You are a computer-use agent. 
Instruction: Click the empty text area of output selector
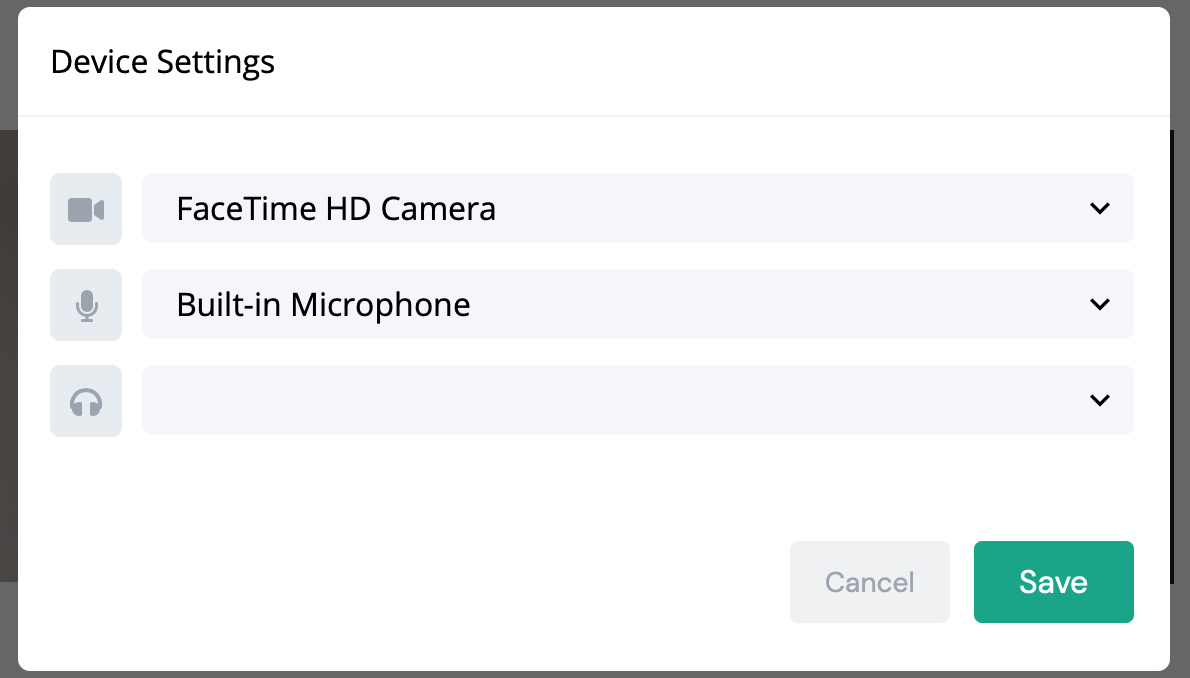point(500,400)
